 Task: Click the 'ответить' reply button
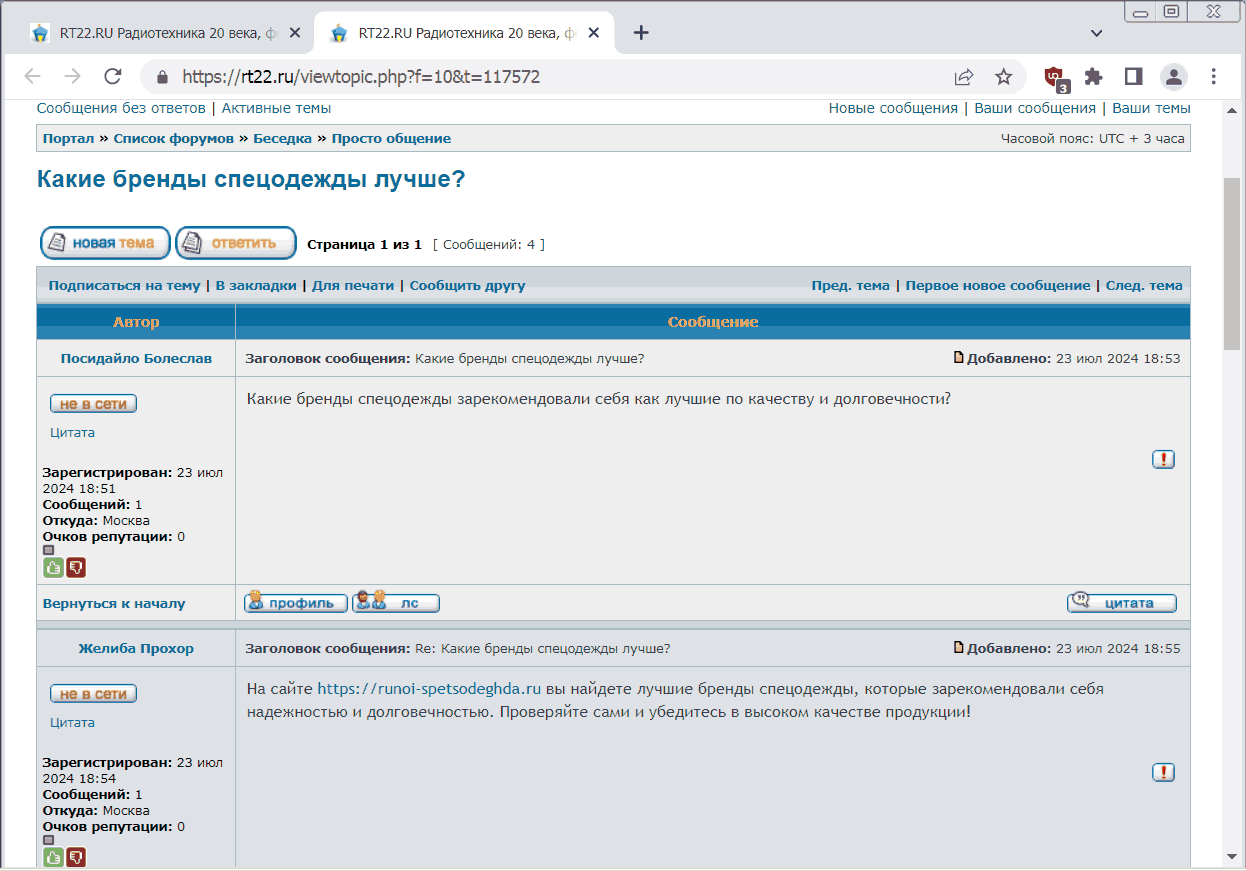tap(236, 243)
